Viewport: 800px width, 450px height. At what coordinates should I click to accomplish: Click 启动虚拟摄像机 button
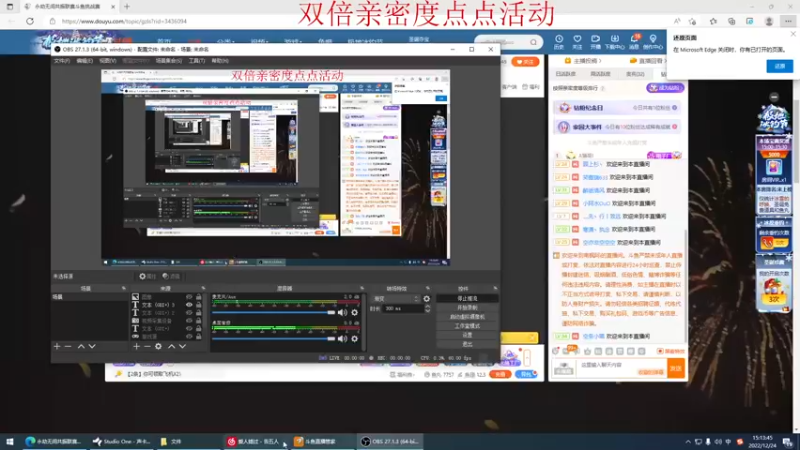tap(467, 317)
